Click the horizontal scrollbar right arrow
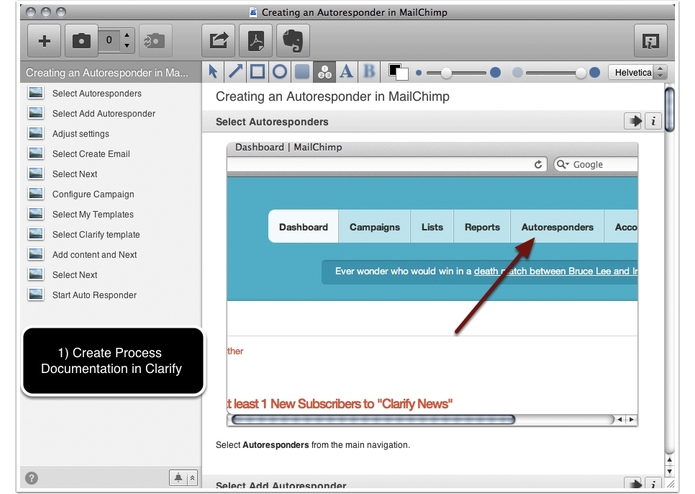 tap(632, 419)
